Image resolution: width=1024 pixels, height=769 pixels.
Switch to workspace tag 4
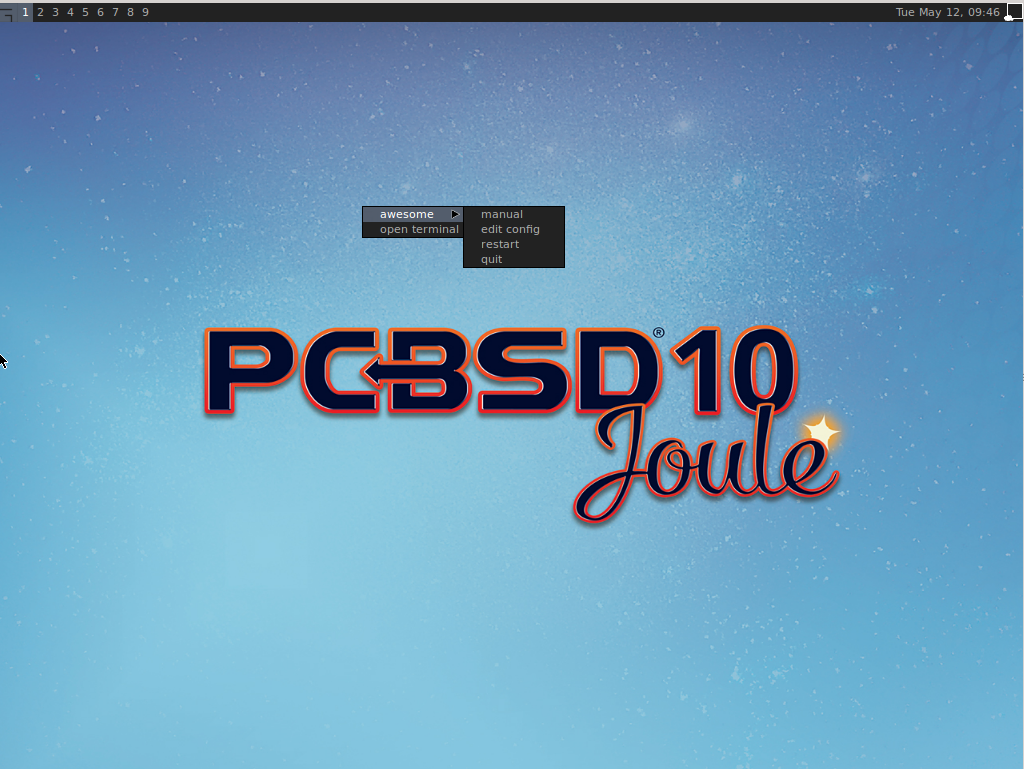pyautogui.click(x=71, y=12)
